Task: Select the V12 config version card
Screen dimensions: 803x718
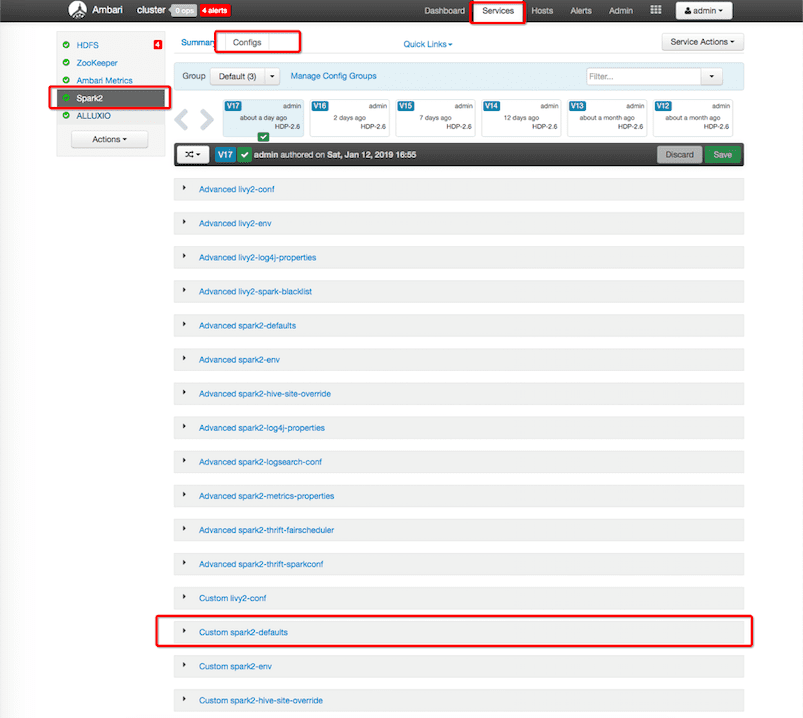Action: pos(692,117)
